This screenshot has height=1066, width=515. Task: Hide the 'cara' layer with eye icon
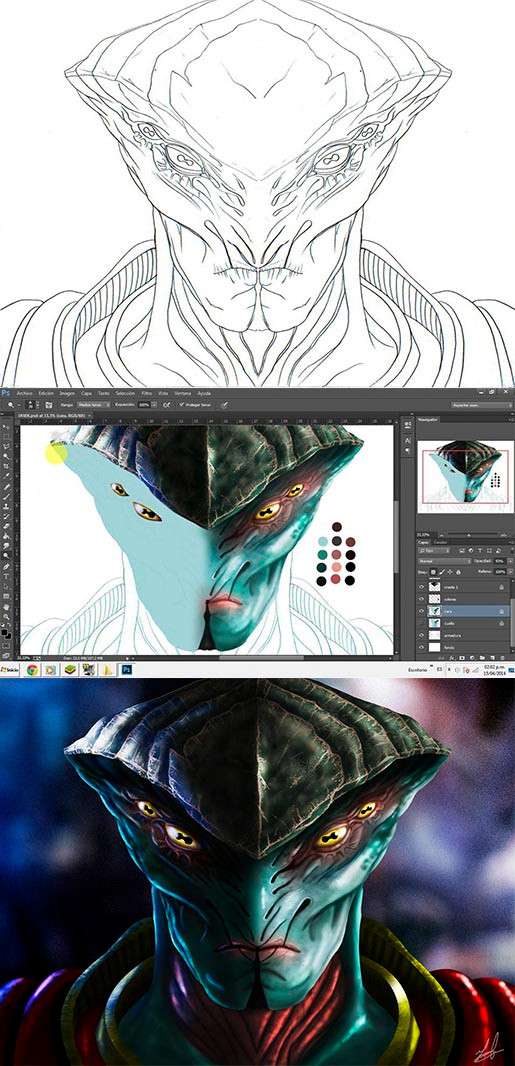pos(421,611)
